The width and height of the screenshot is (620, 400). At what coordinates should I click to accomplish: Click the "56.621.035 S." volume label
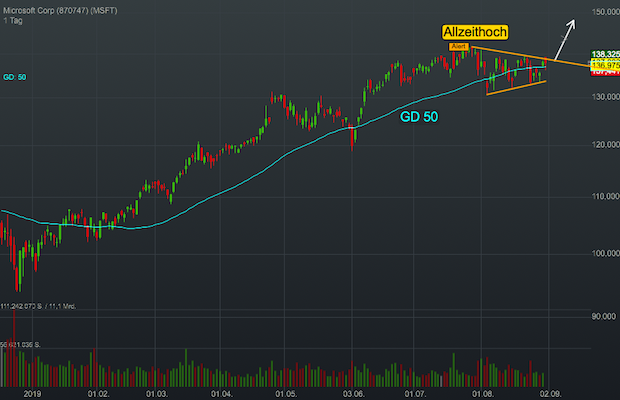coord(21,345)
